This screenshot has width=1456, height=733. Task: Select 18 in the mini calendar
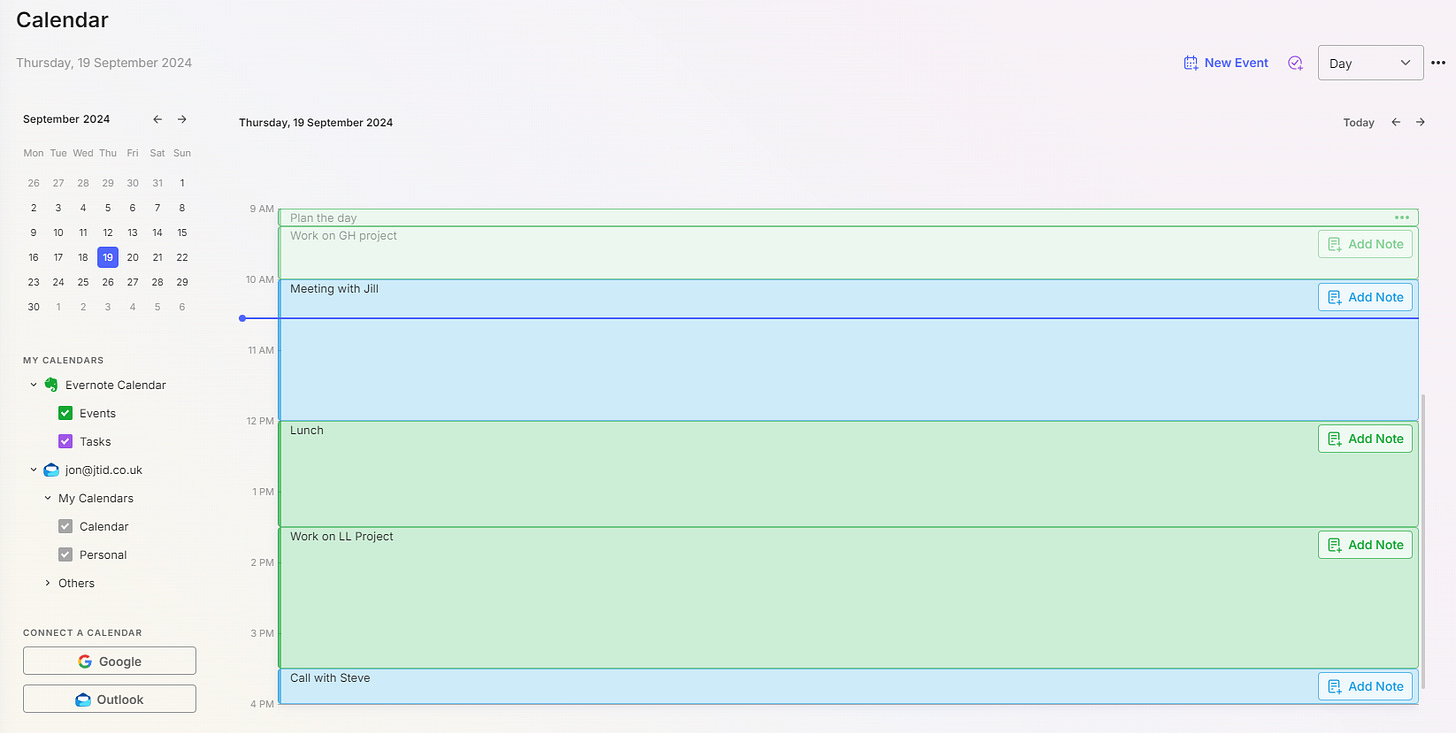(x=83, y=257)
